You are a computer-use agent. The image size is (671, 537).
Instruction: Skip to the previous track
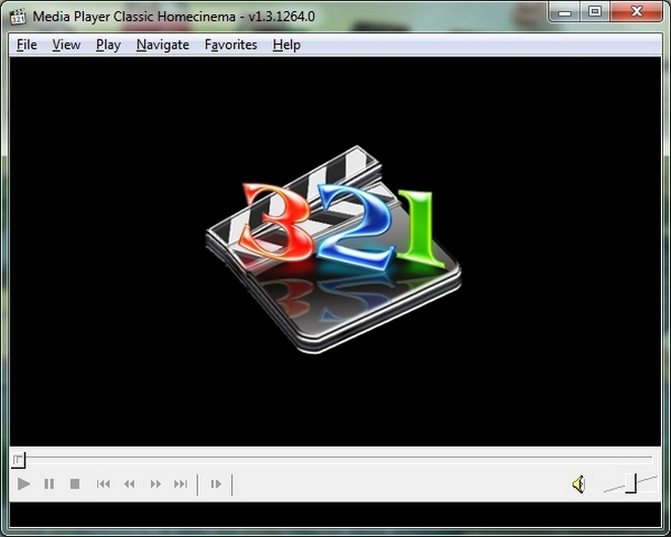[103, 484]
